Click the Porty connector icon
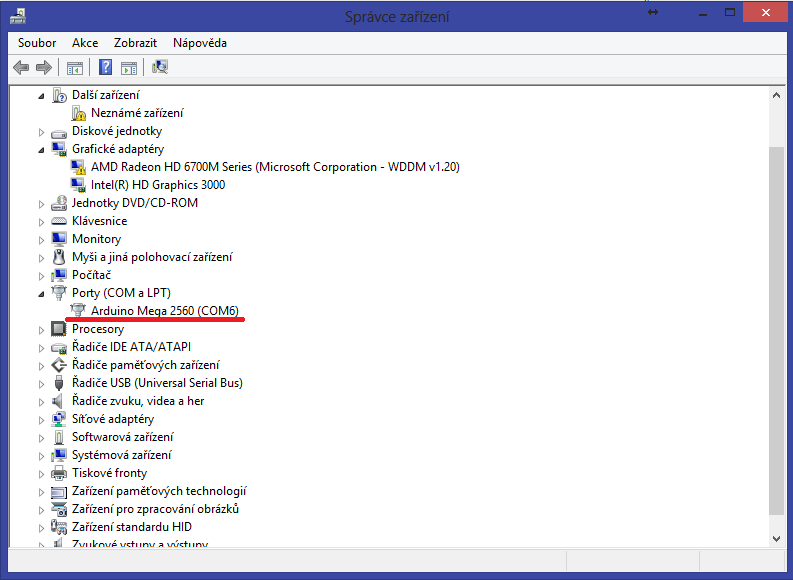 coord(59,292)
